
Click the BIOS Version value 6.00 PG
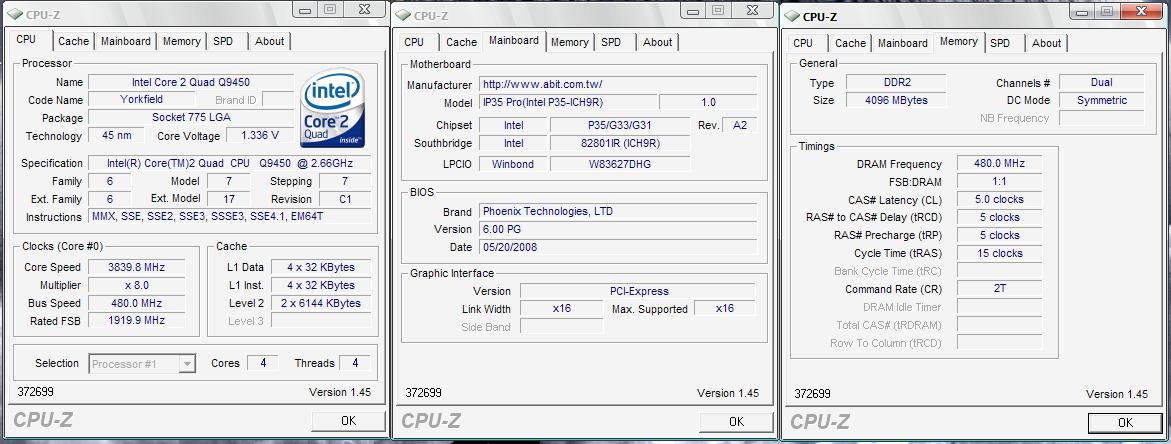pyautogui.click(x=618, y=229)
